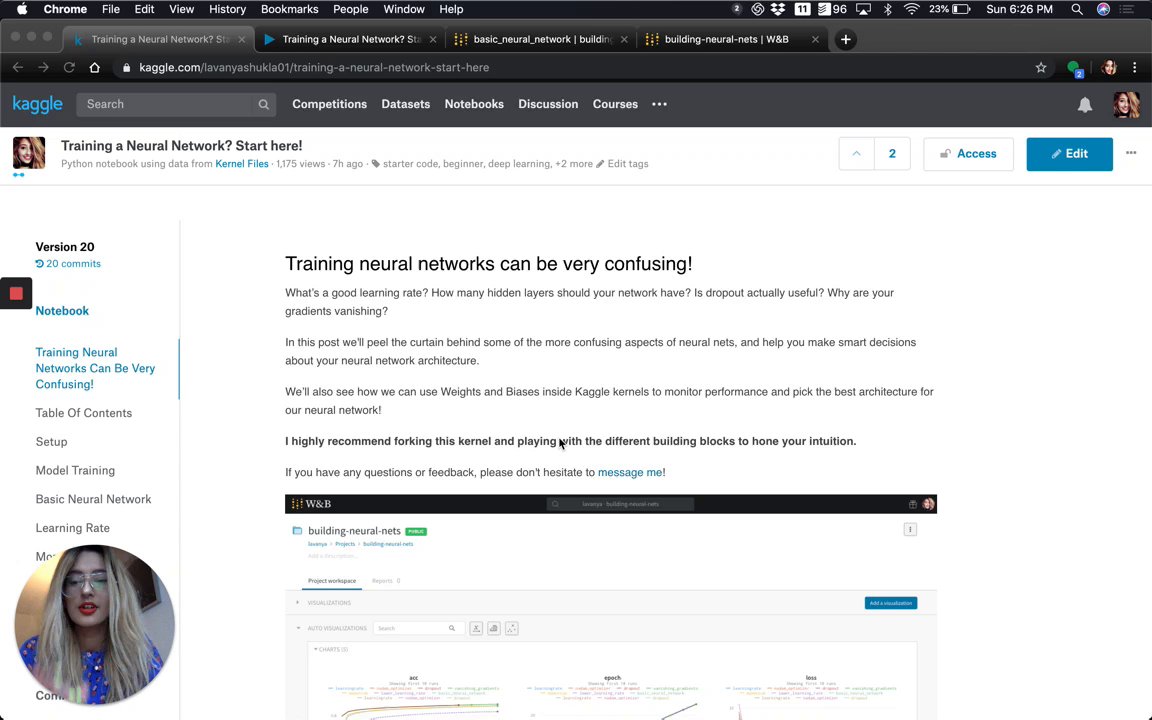Click the Kaggle logo
1152x720 pixels.
click(37, 104)
